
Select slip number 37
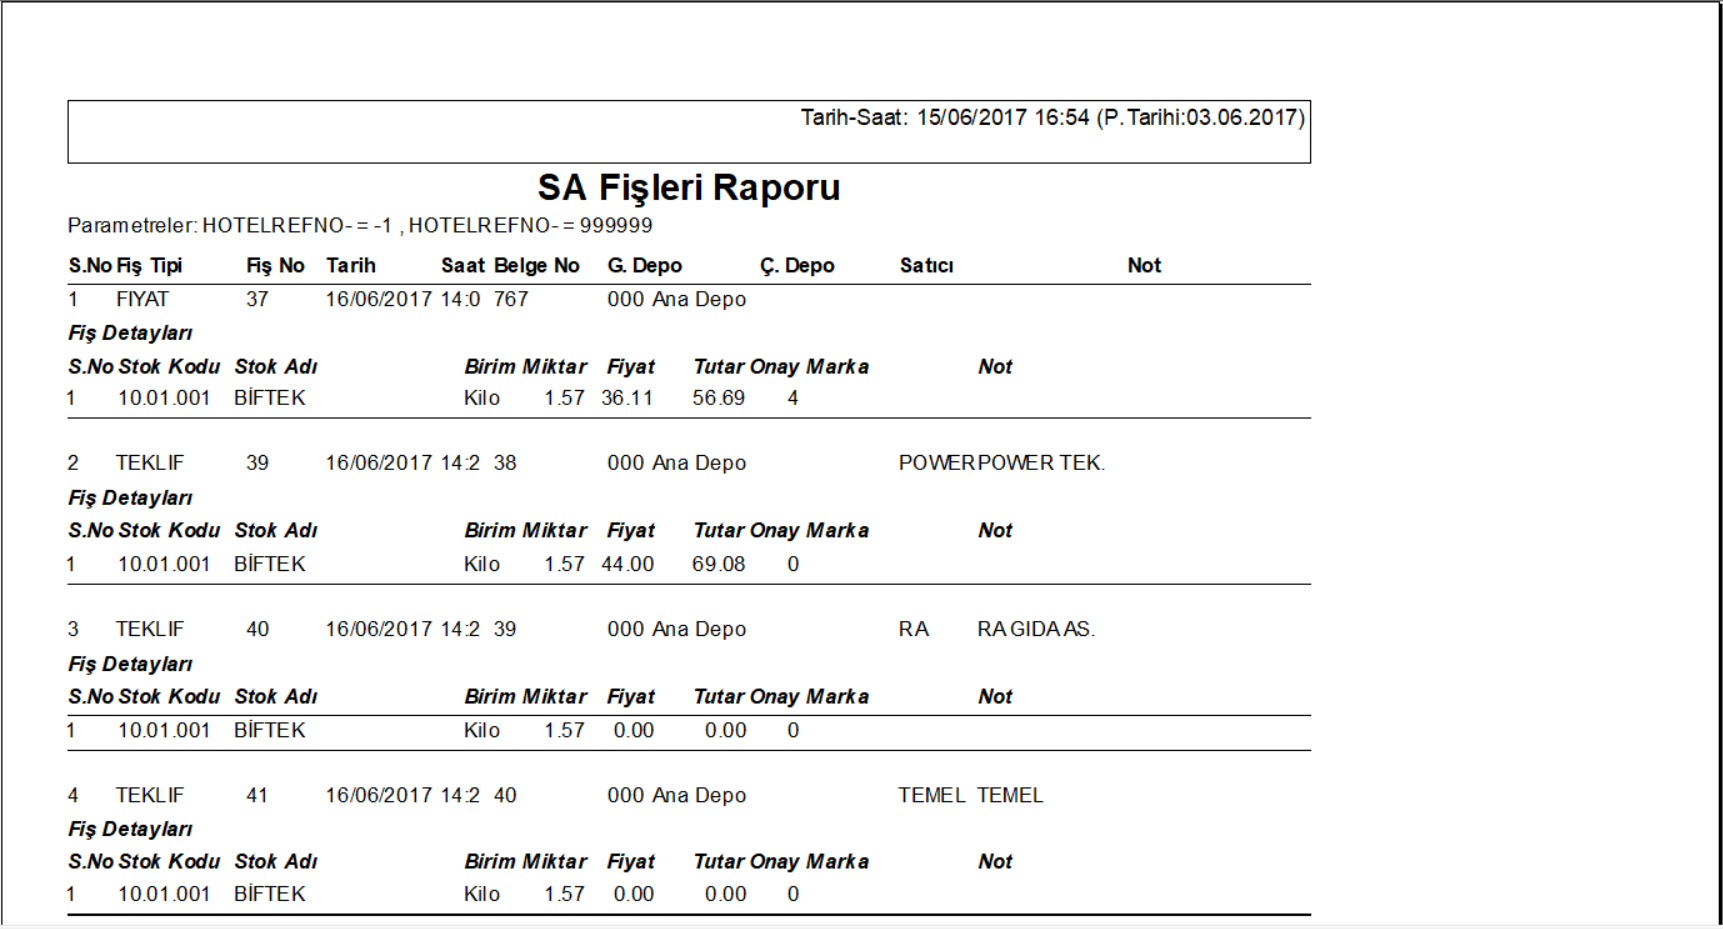[257, 299]
